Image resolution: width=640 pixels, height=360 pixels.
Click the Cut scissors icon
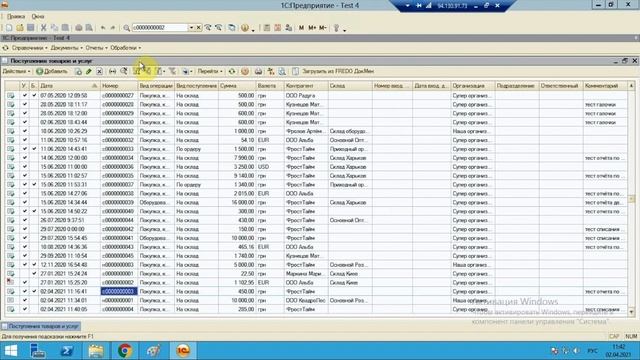pos(43,28)
